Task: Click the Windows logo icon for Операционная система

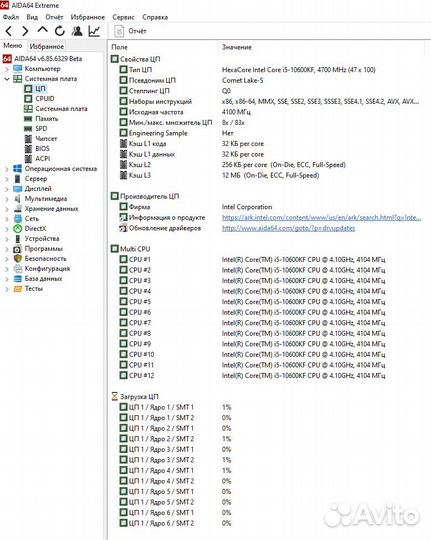Action: (17, 169)
